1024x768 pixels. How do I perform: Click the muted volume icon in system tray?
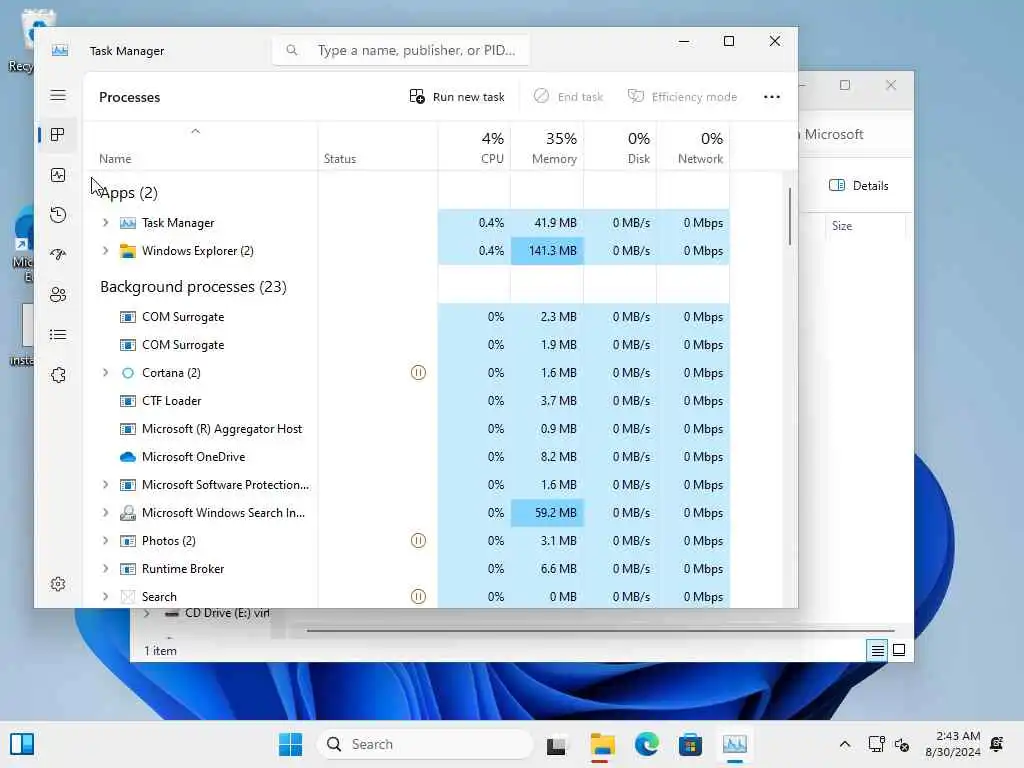coord(902,744)
